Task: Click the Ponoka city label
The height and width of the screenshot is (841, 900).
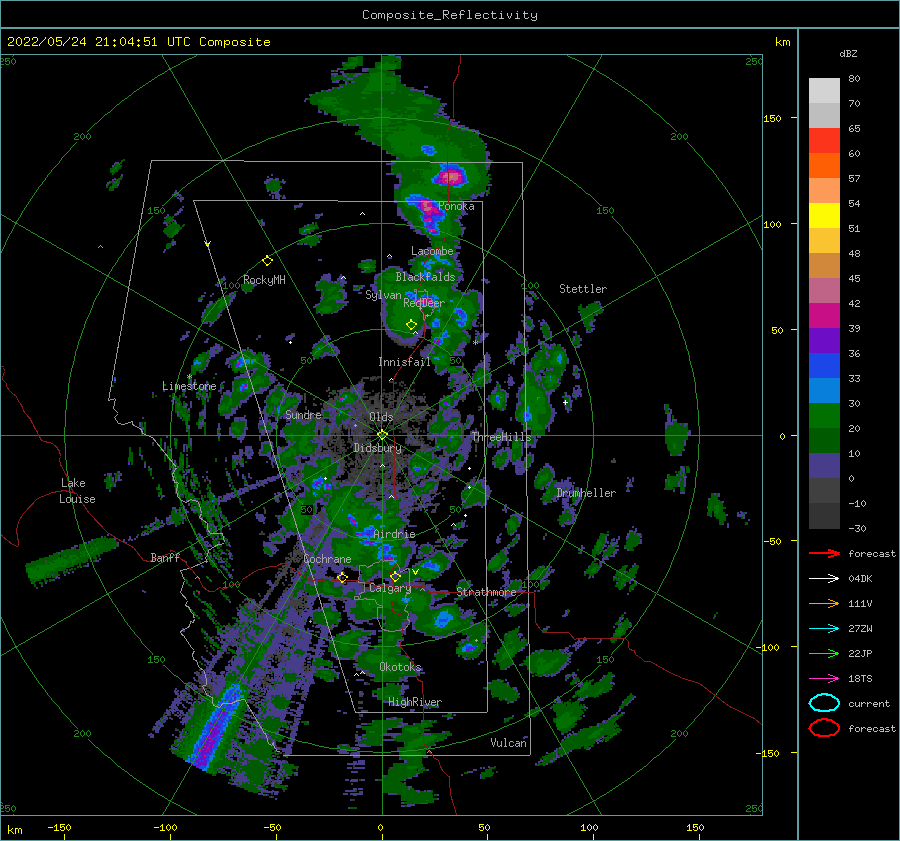Action: tap(456, 206)
